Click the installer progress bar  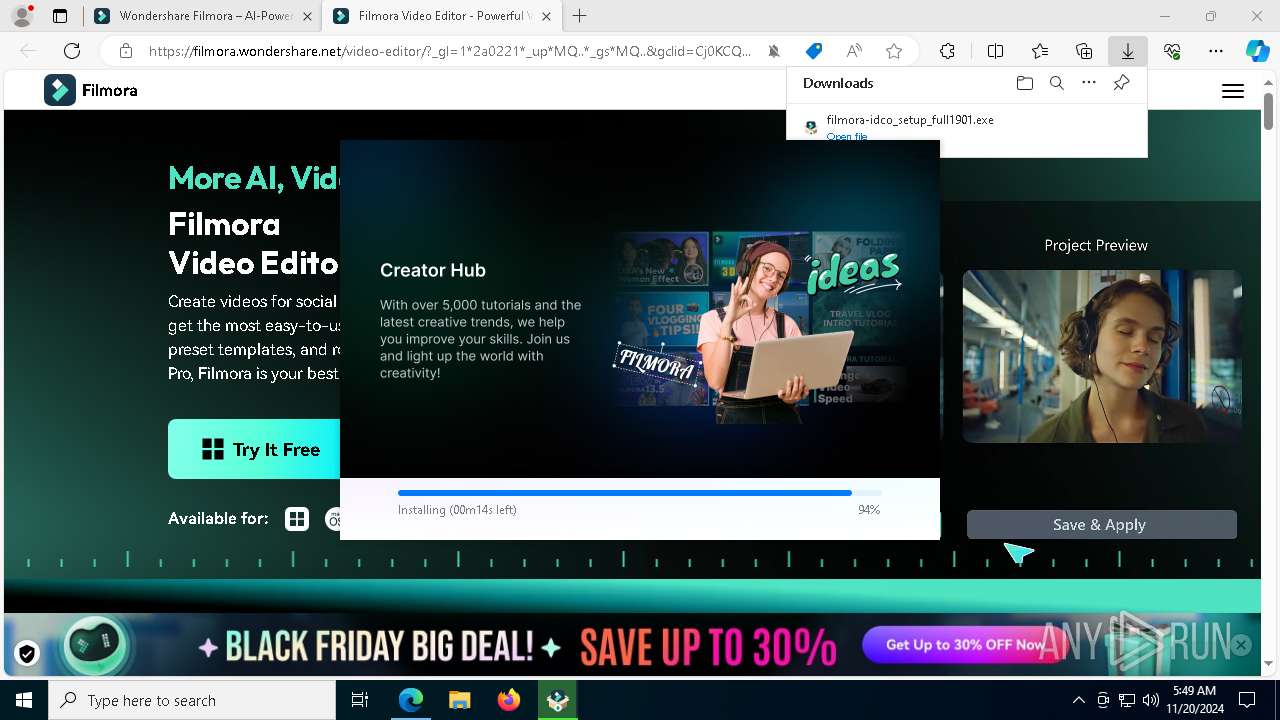pyautogui.click(x=640, y=493)
